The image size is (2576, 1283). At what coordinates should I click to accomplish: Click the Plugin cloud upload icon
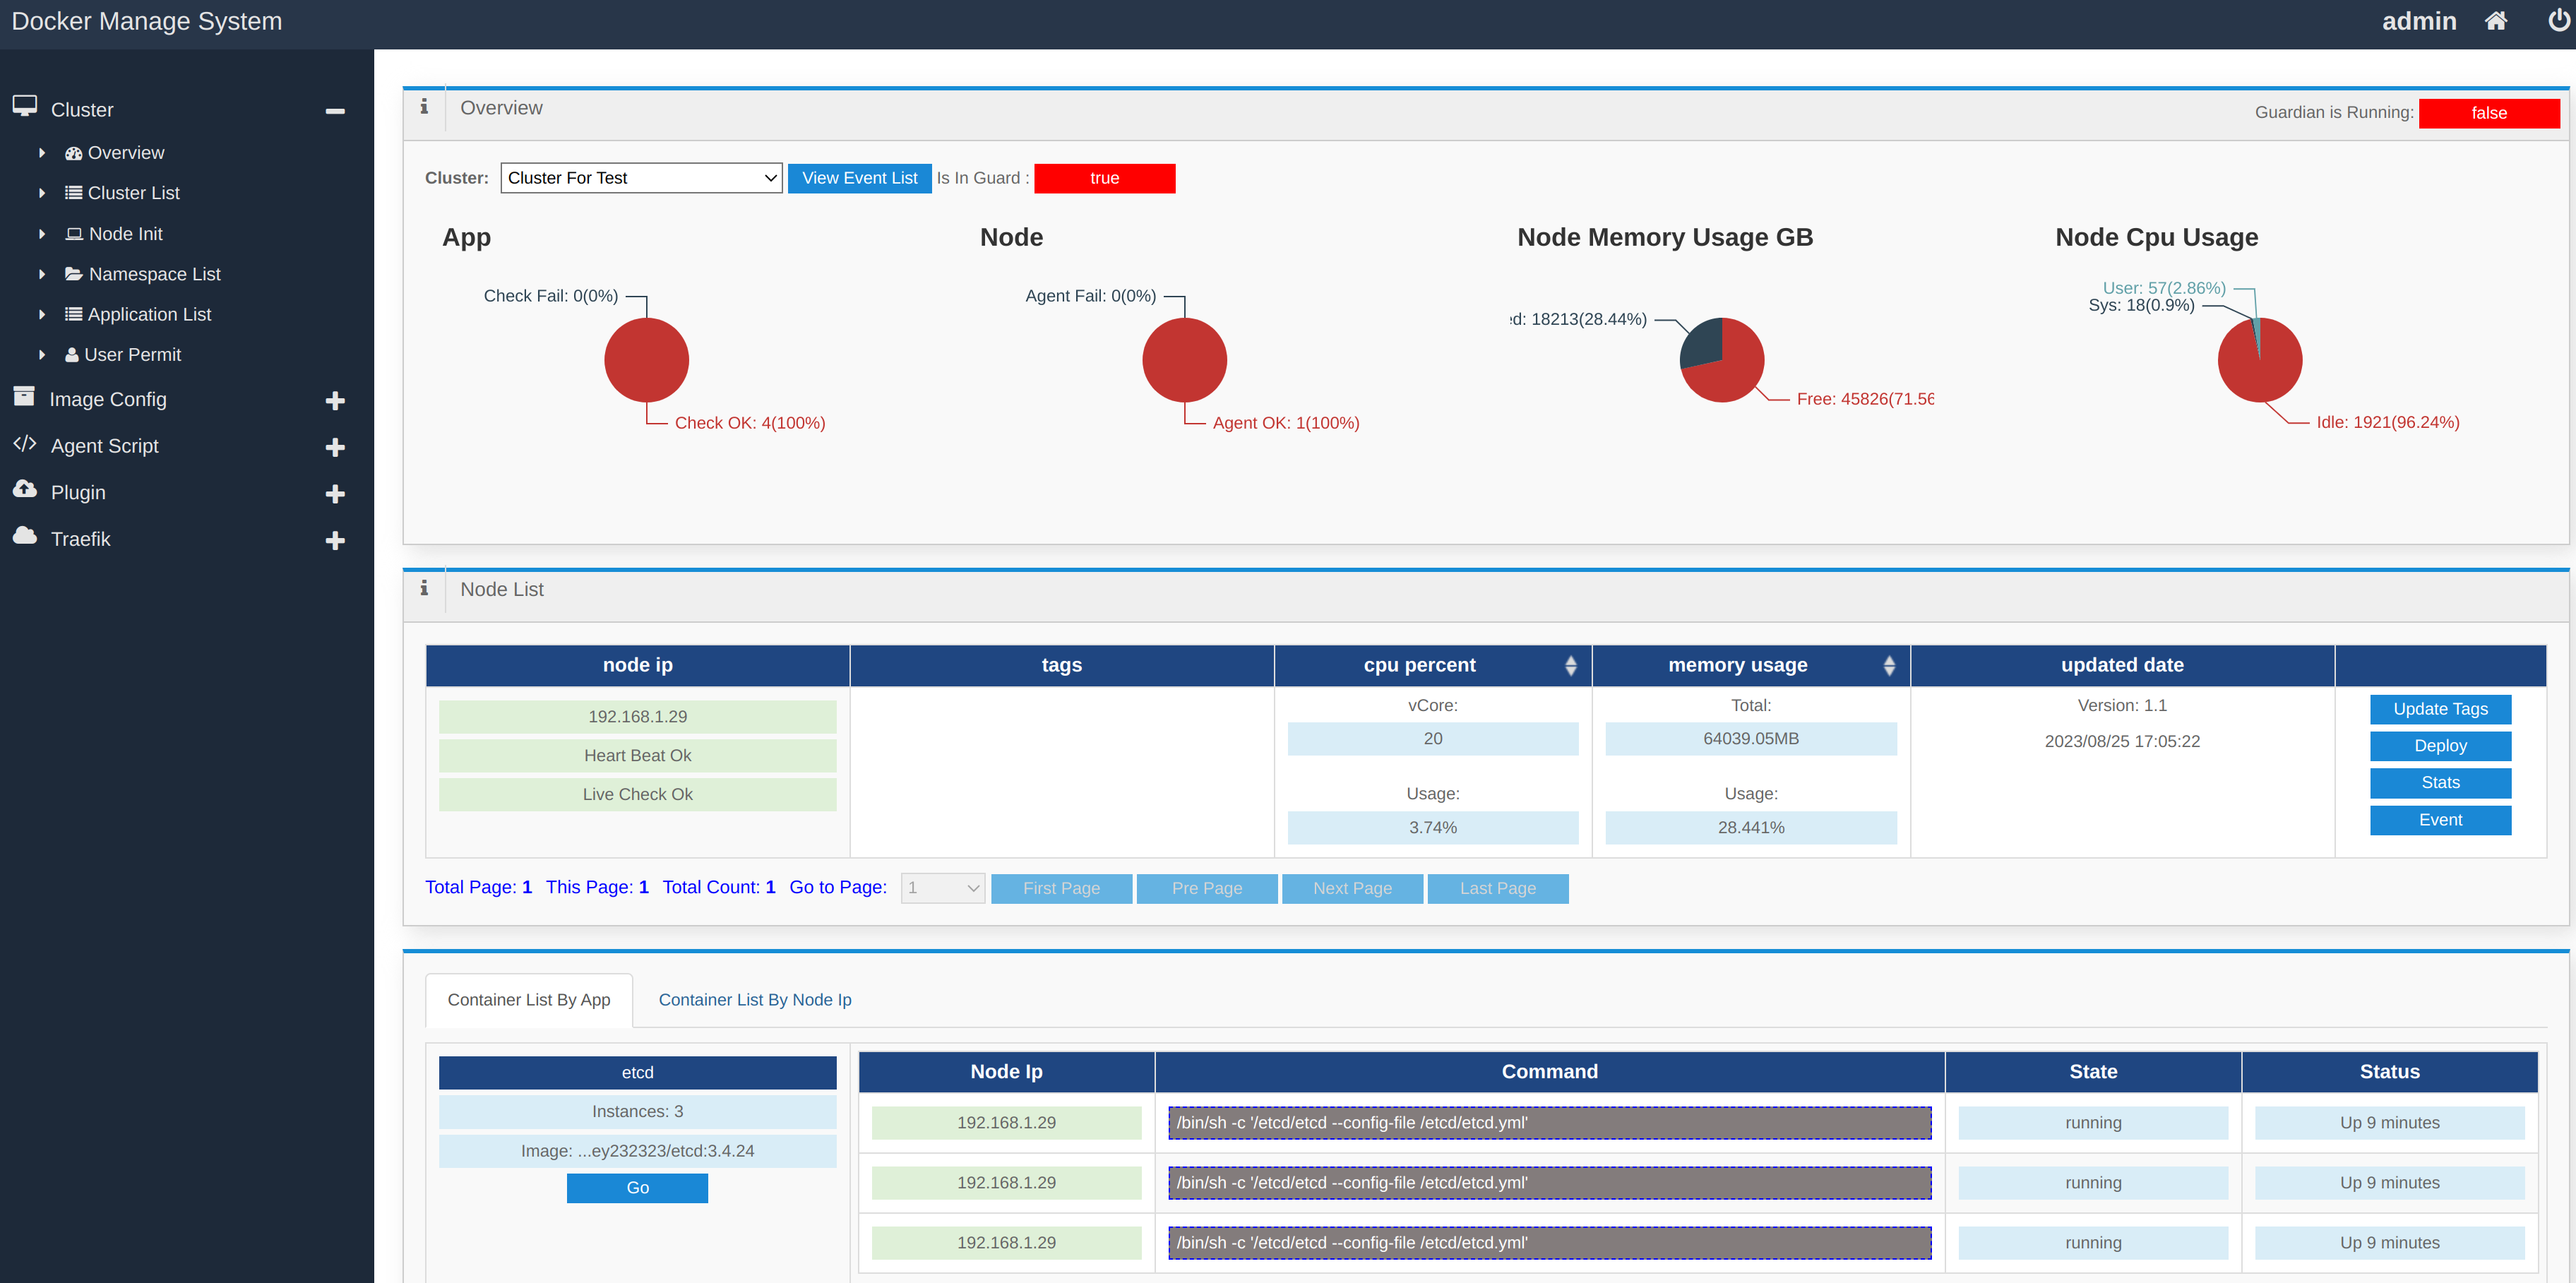coord(25,490)
